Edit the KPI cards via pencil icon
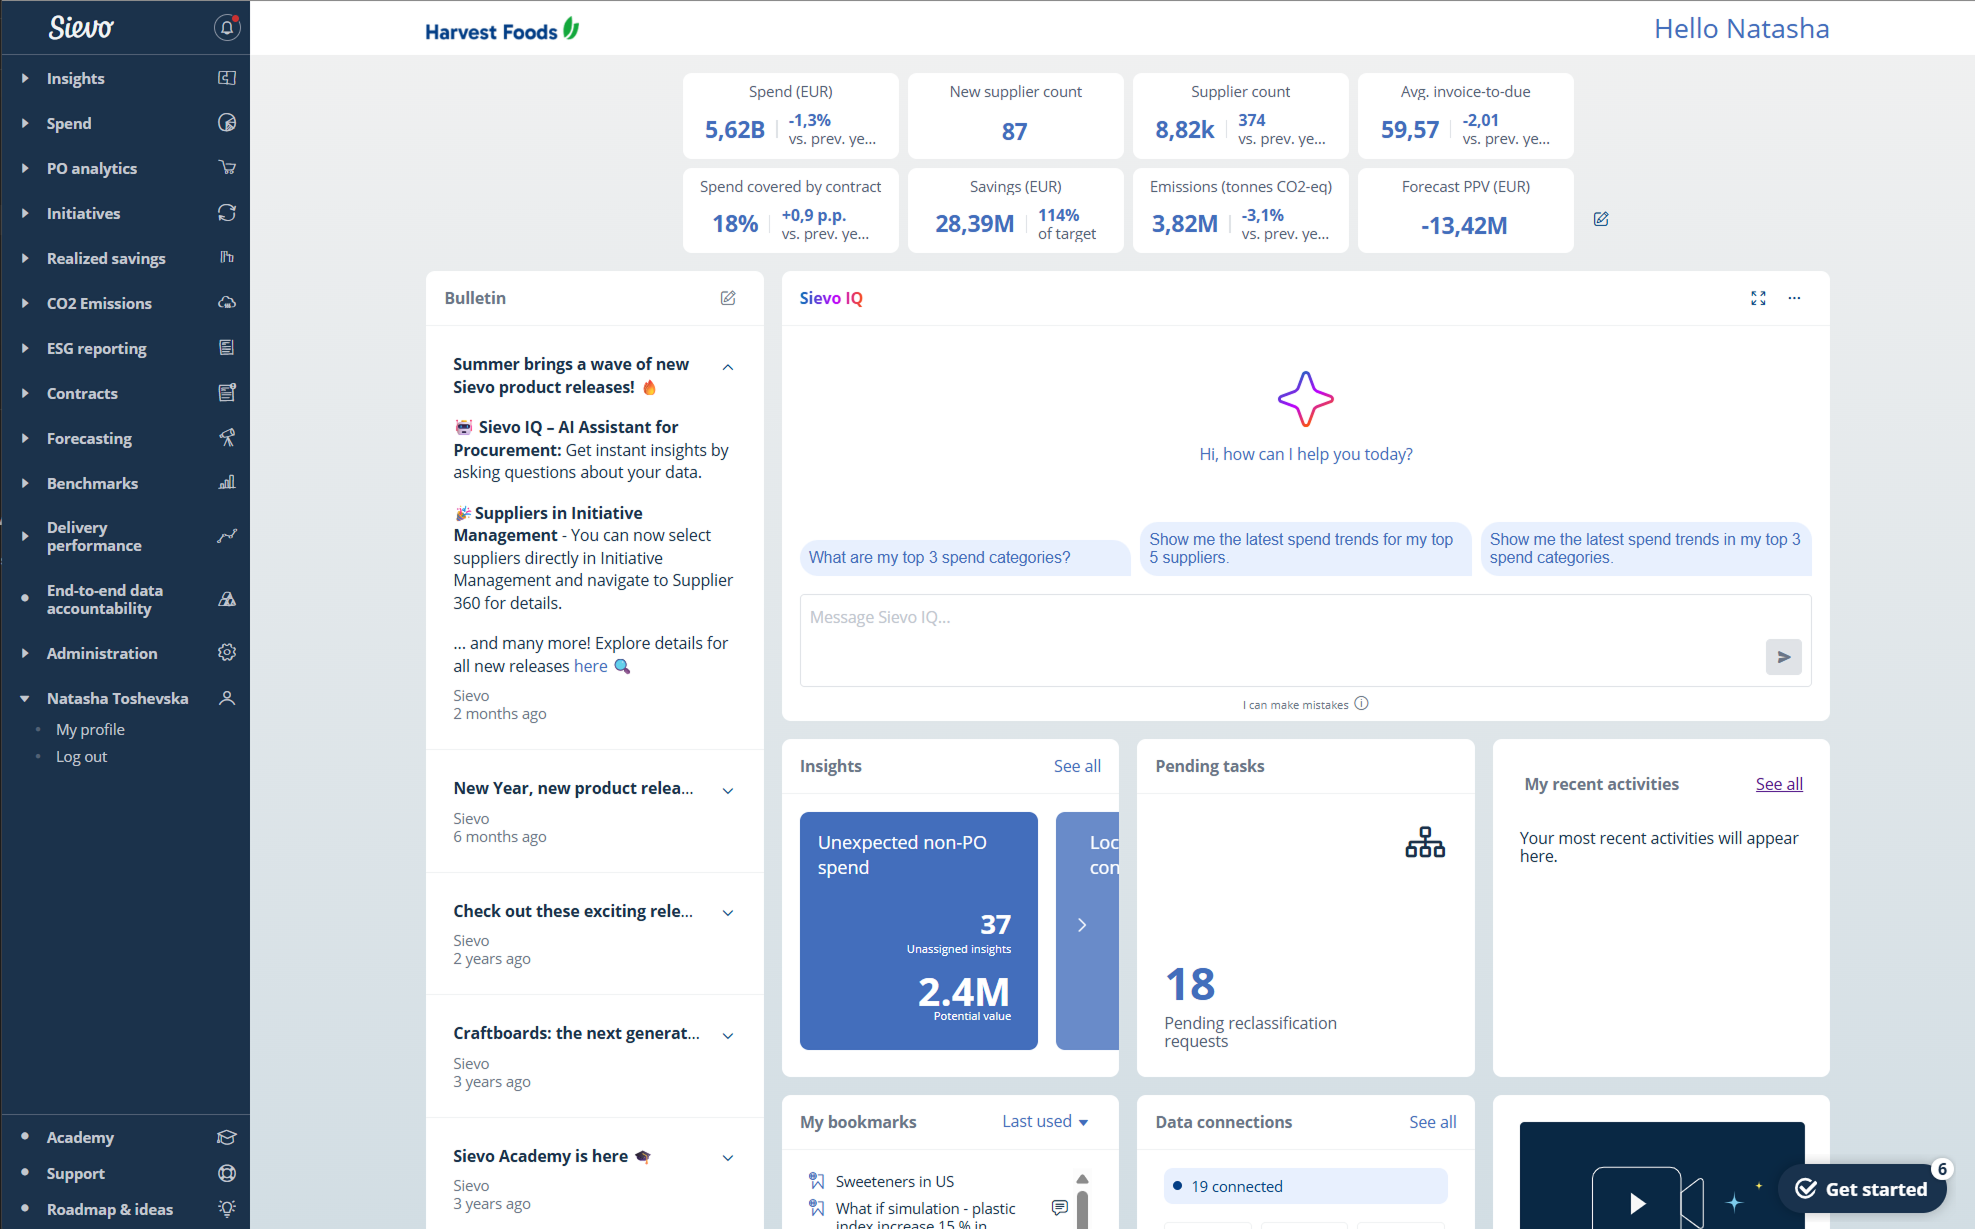 point(1601,219)
